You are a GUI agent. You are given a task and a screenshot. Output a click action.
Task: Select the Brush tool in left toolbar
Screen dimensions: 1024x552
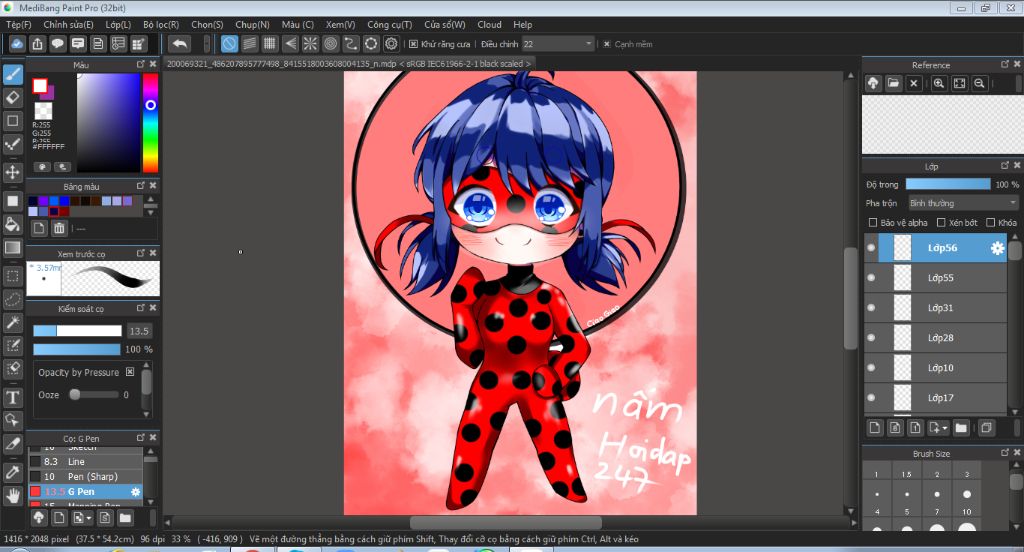pyautogui.click(x=12, y=74)
